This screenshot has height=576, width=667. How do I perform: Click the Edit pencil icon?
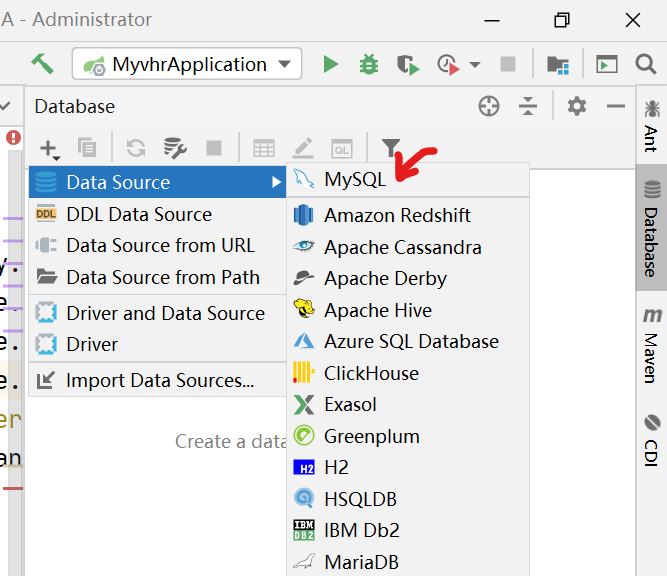tap(303, 148)
